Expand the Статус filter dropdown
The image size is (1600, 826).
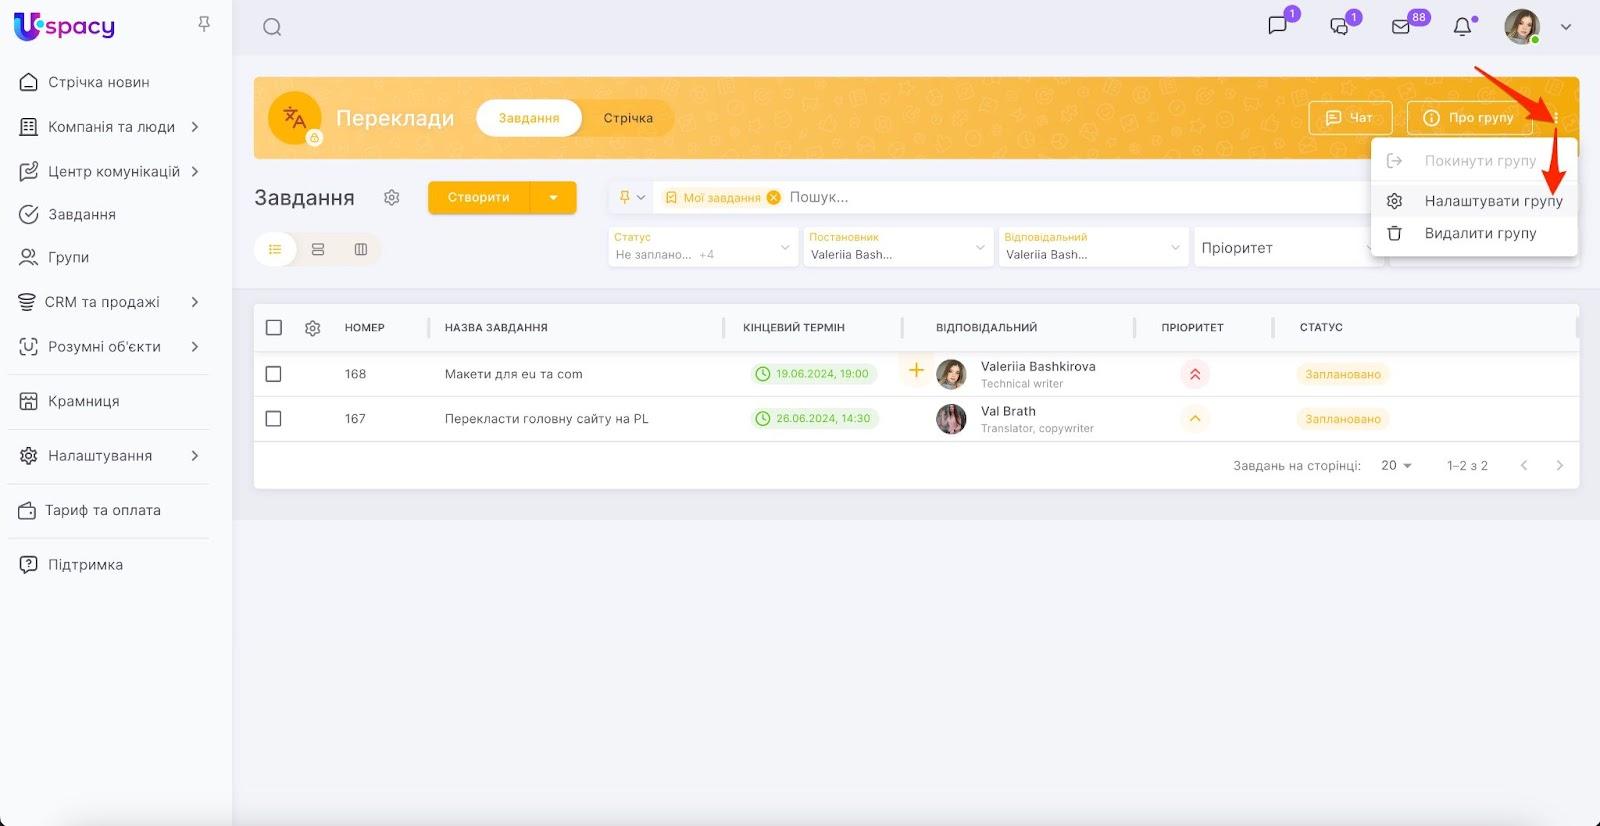coord(784,247)
